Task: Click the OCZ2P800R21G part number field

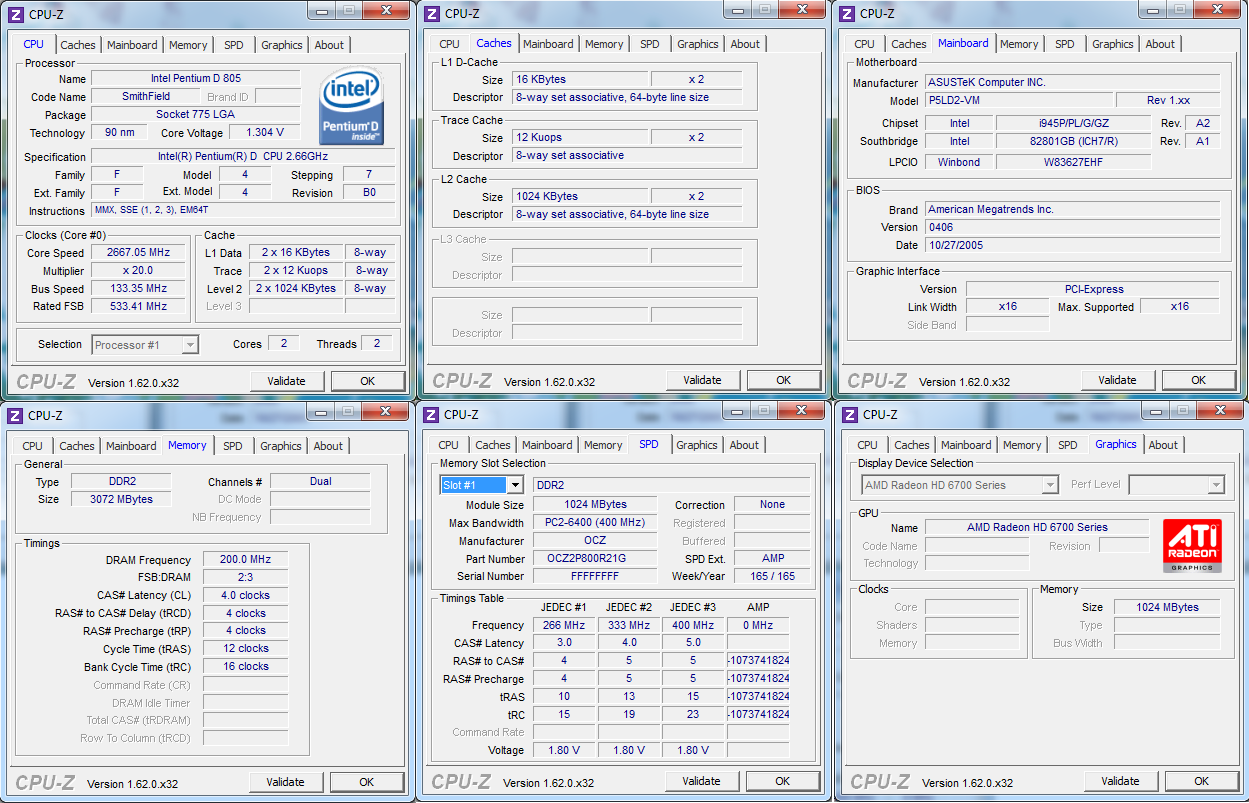Action: coord(595,559)
